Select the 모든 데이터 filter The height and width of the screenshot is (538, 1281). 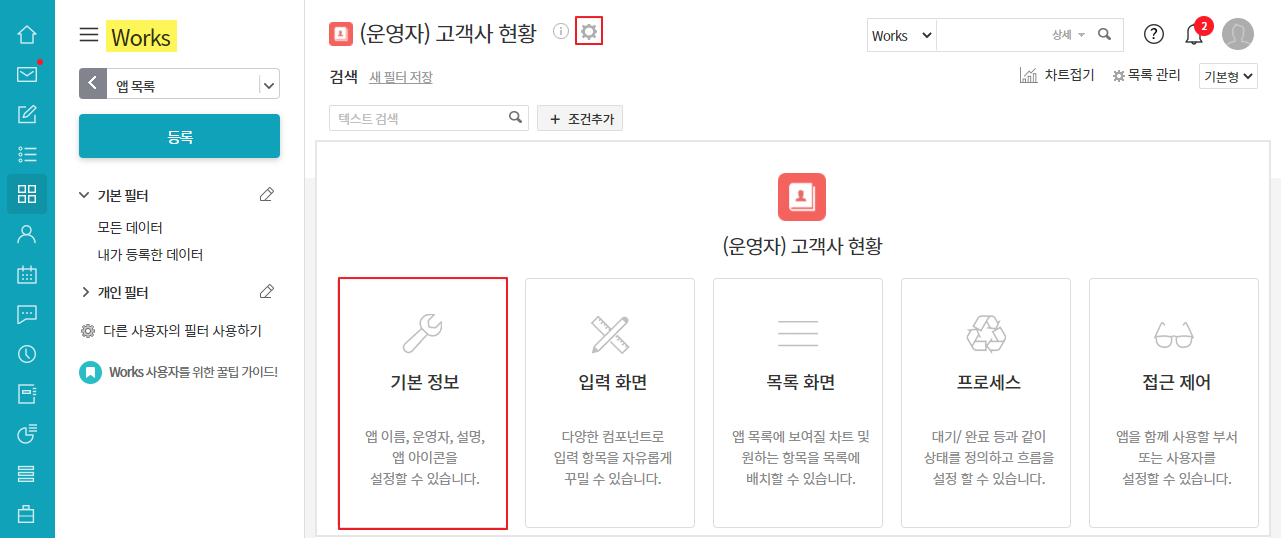point(130,227)
